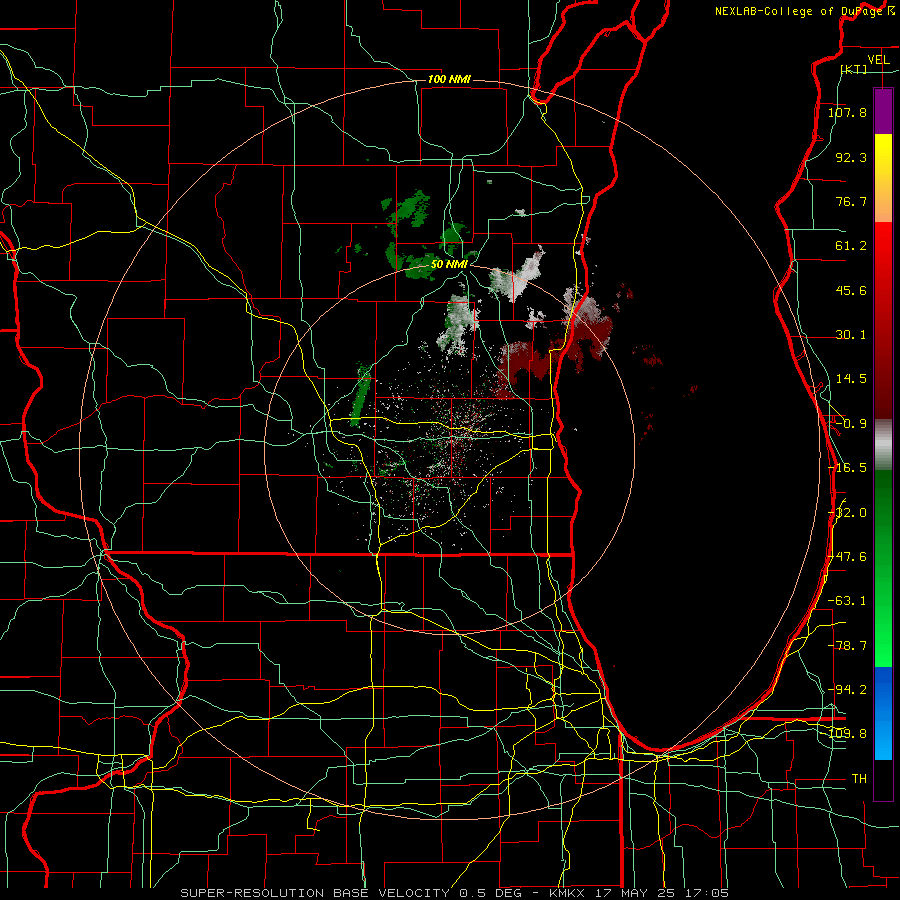
Task: Click the yellow-orange segment of velocity color bar
Action: coord(883,178)
